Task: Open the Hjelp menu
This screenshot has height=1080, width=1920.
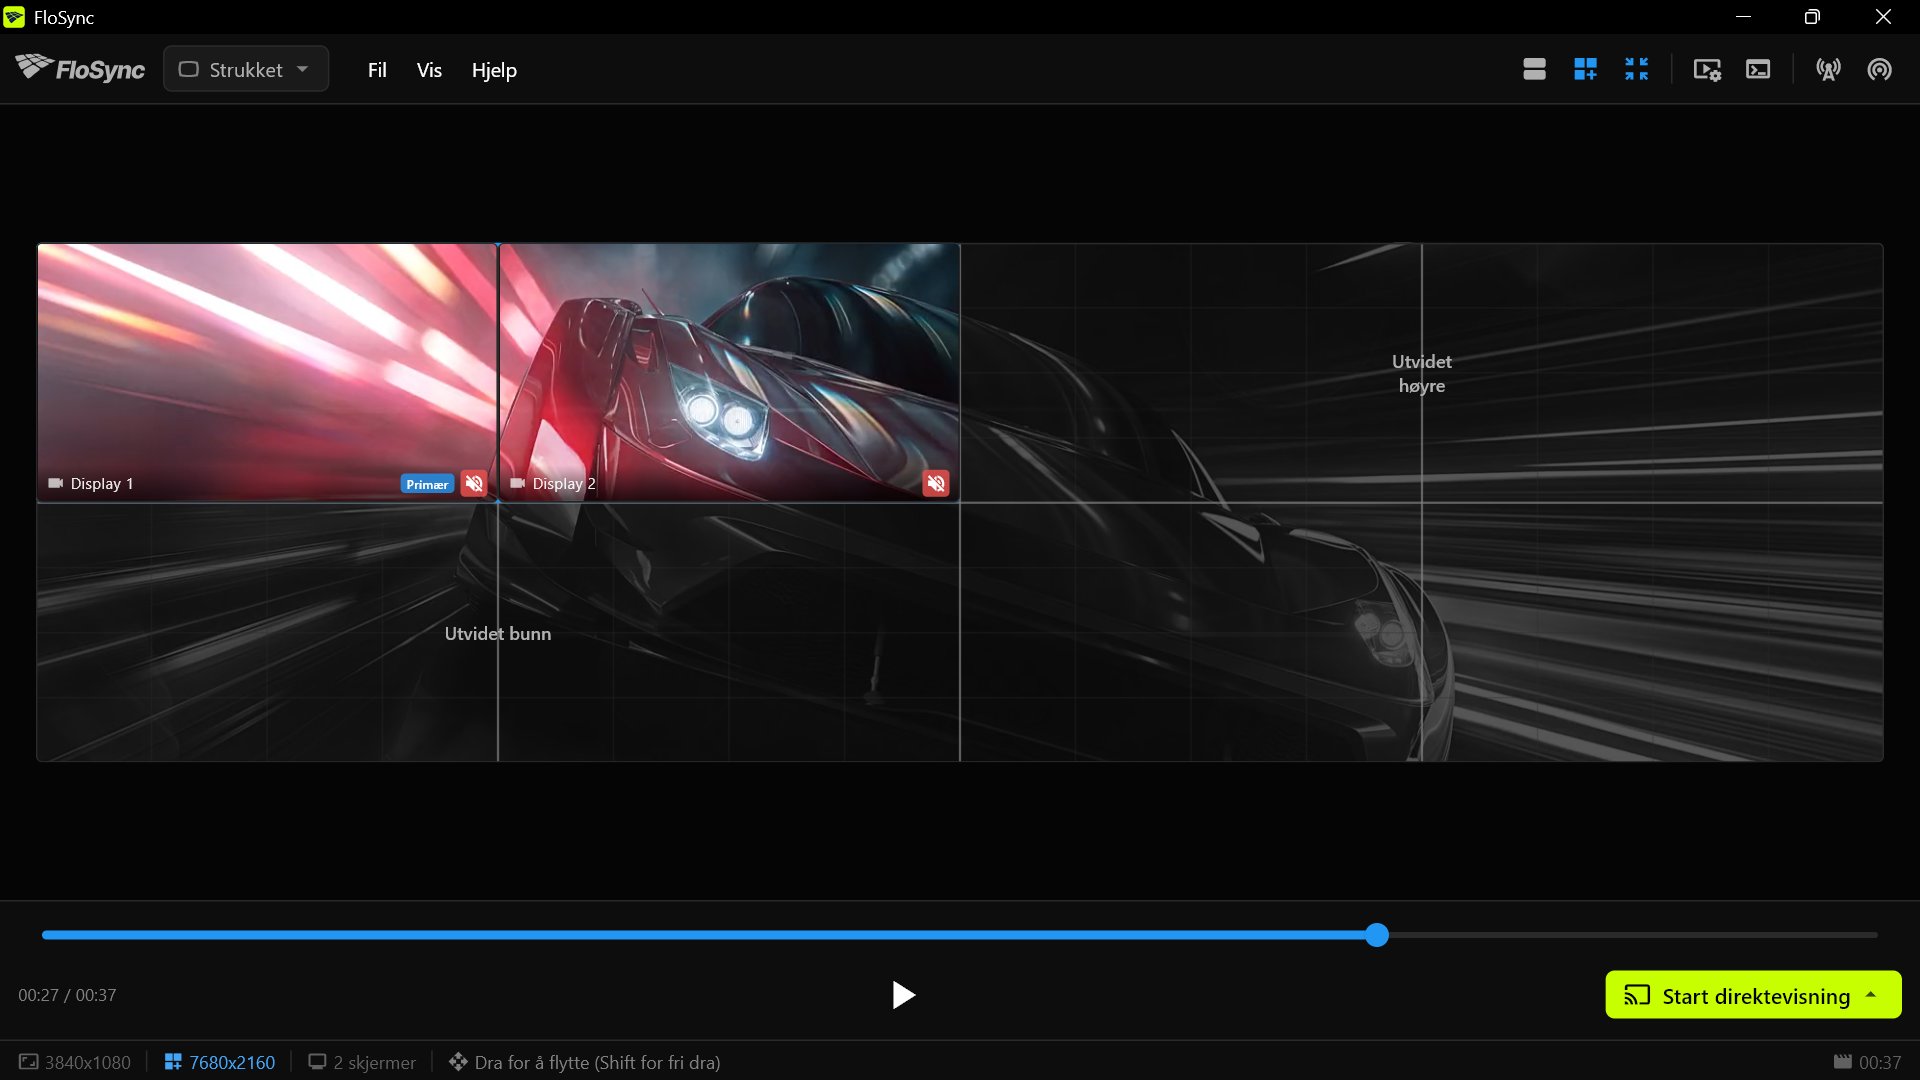Action: coord(494,70)
